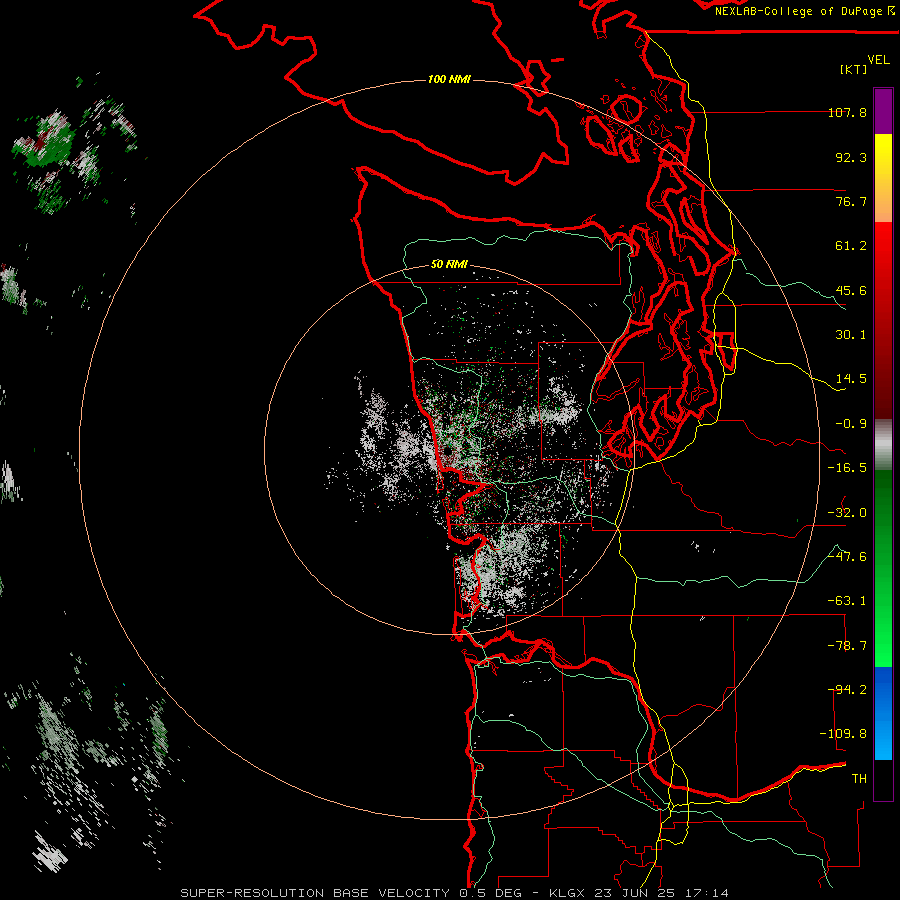
Task: Click the blue segment of the velocity color bar
Action: click(x=883, y=713)
